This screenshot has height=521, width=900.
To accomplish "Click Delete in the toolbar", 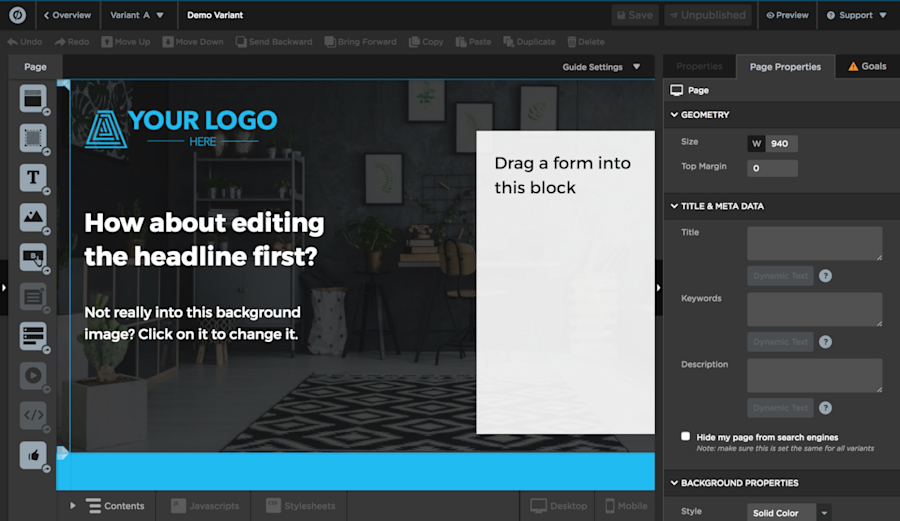I will 585,42.
